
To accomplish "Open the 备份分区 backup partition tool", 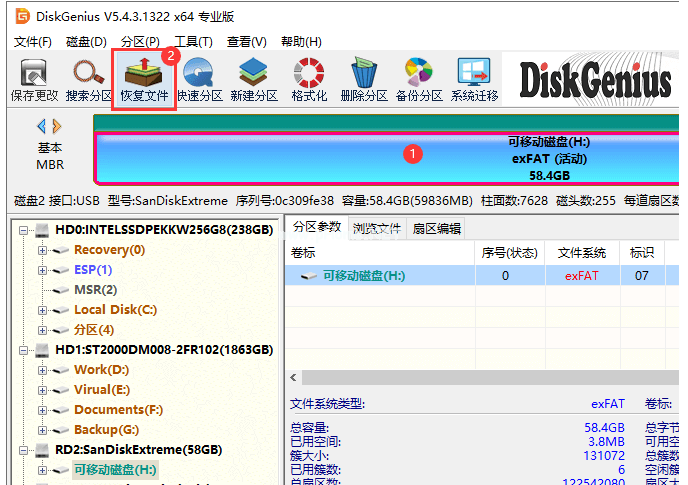I will [x=418, y=80].
